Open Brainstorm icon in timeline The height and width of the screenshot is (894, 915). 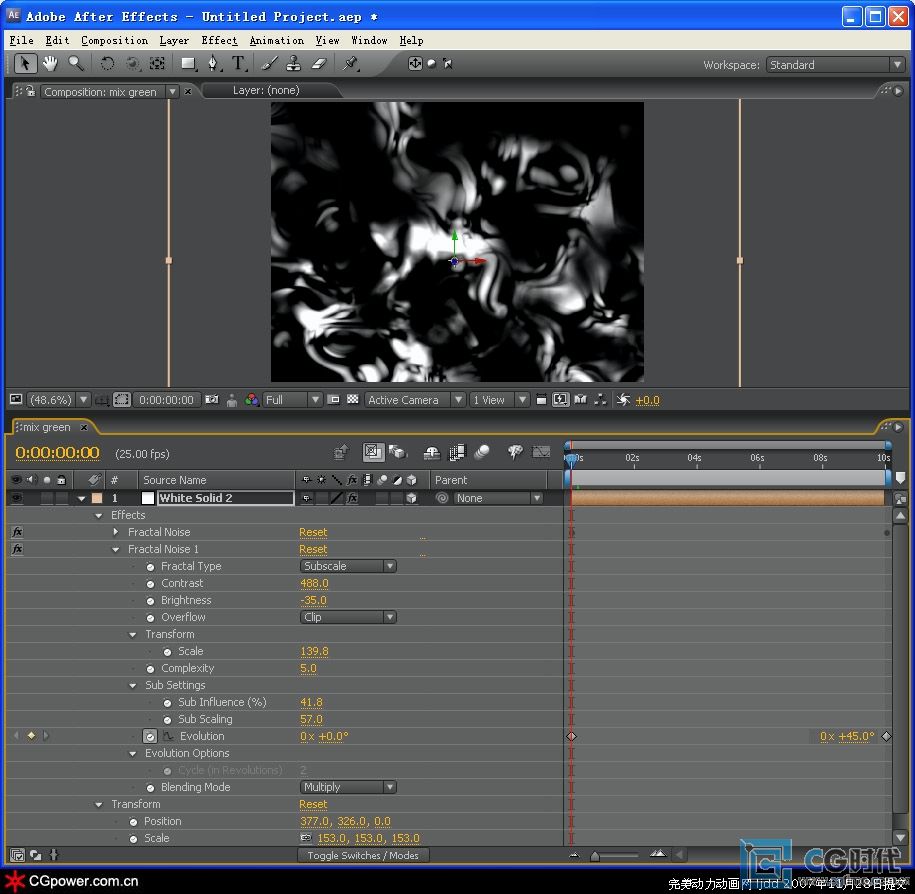515,452
